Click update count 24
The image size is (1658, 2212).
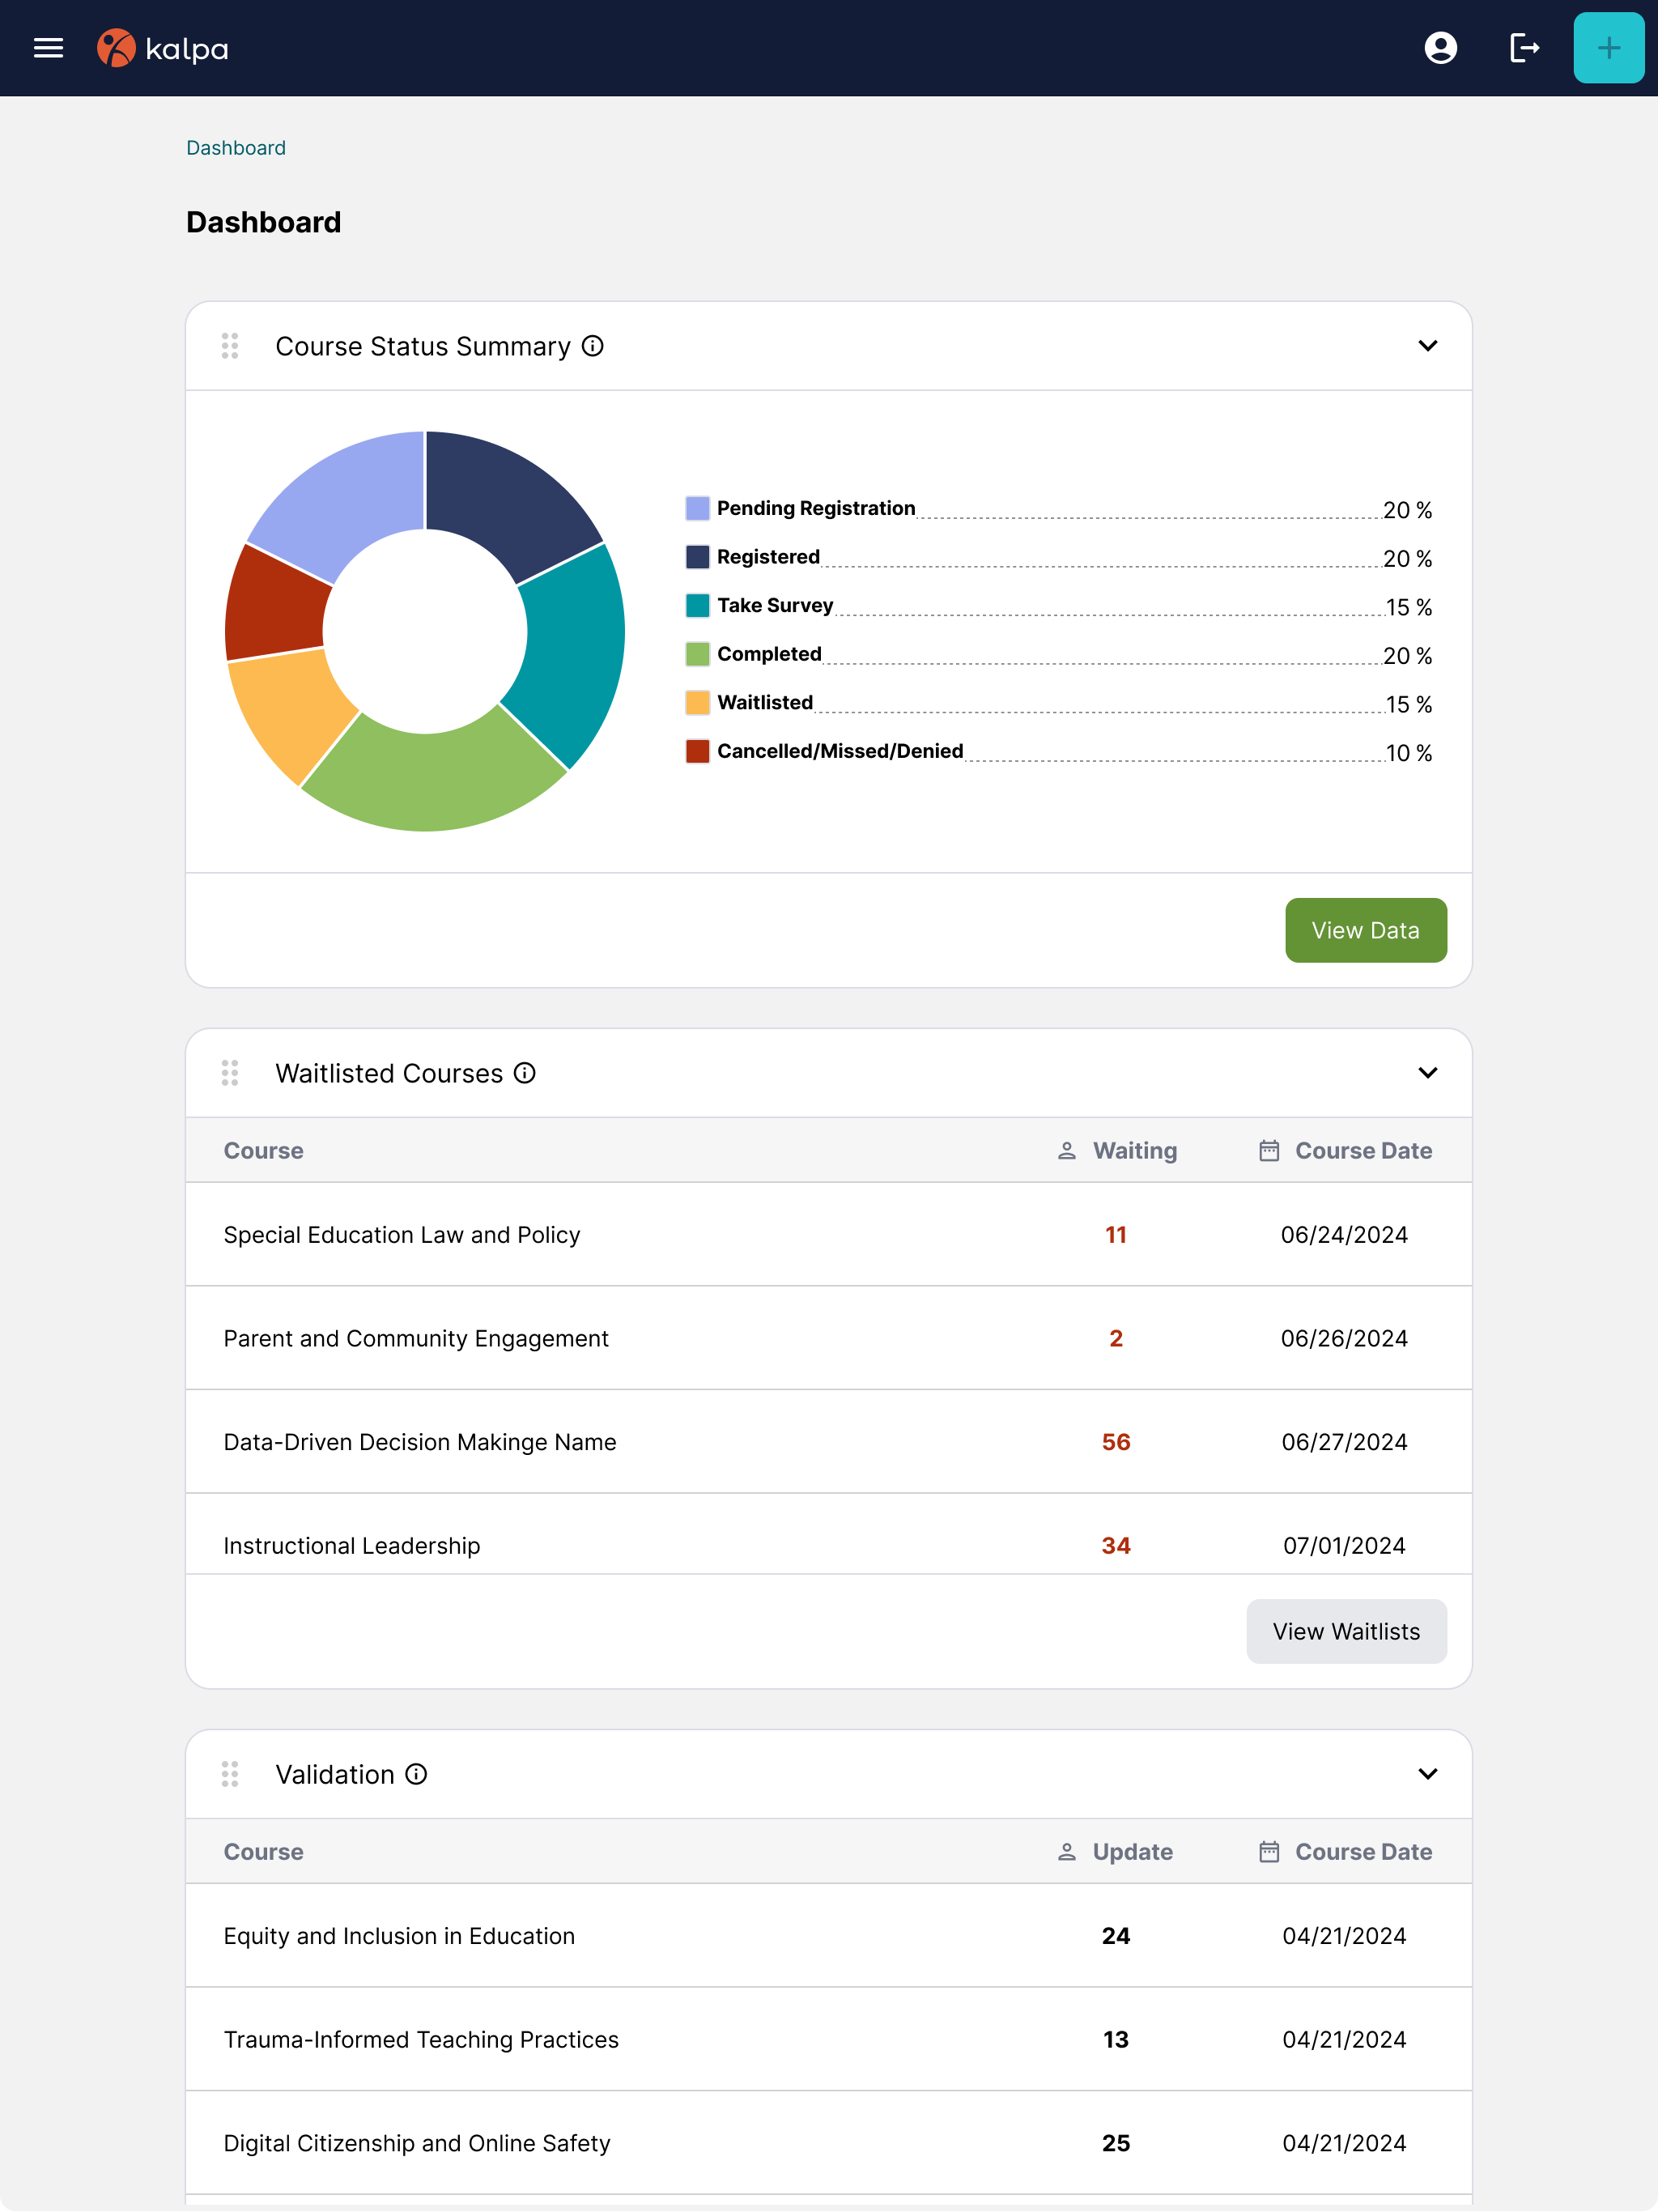click(1116, 1936)
